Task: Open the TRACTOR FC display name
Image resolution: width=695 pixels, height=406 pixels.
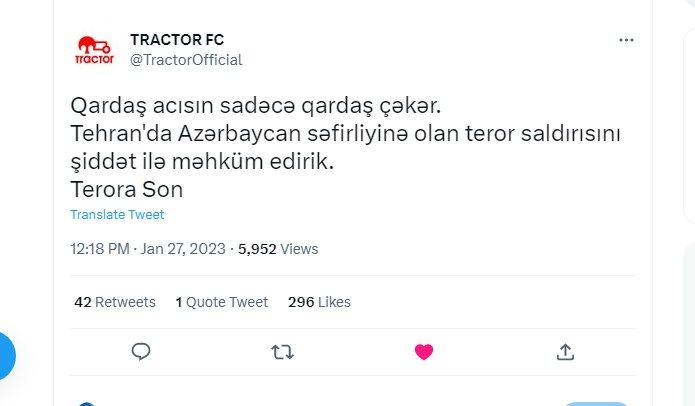Action: point(177,39)
